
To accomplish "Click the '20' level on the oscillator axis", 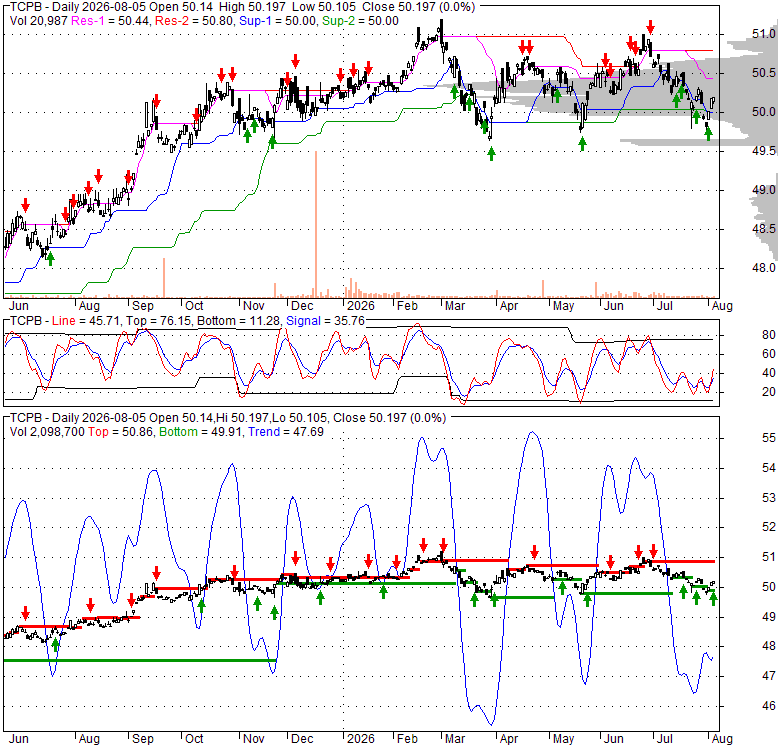I will [769, 391].
